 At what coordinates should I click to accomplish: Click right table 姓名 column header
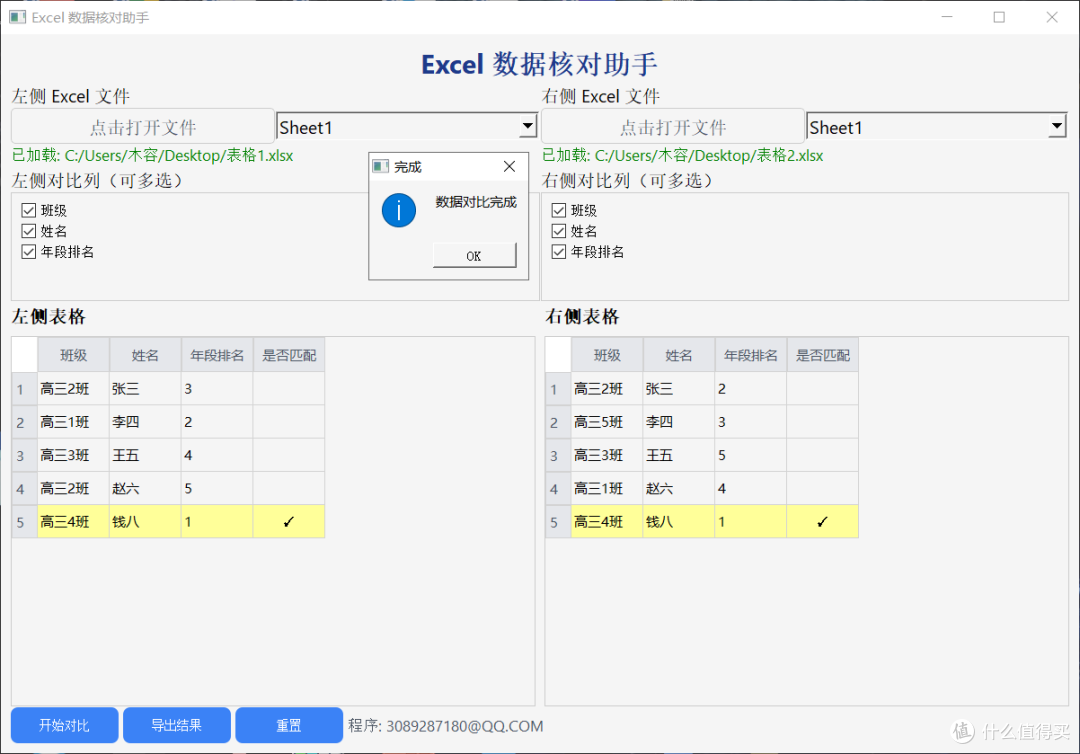pos(678,355)
